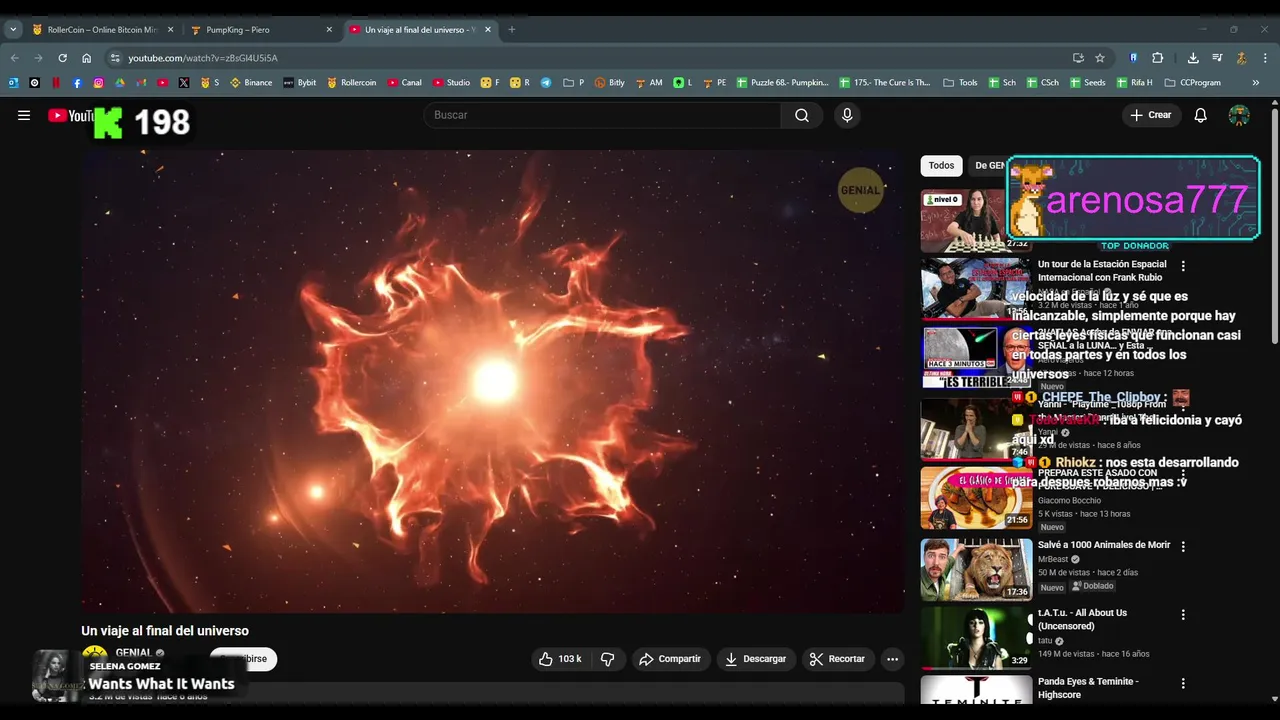The image size is (1280, 720).
Task: Click the GENIAL watermark in the video
Action: (x=860, y=190)
